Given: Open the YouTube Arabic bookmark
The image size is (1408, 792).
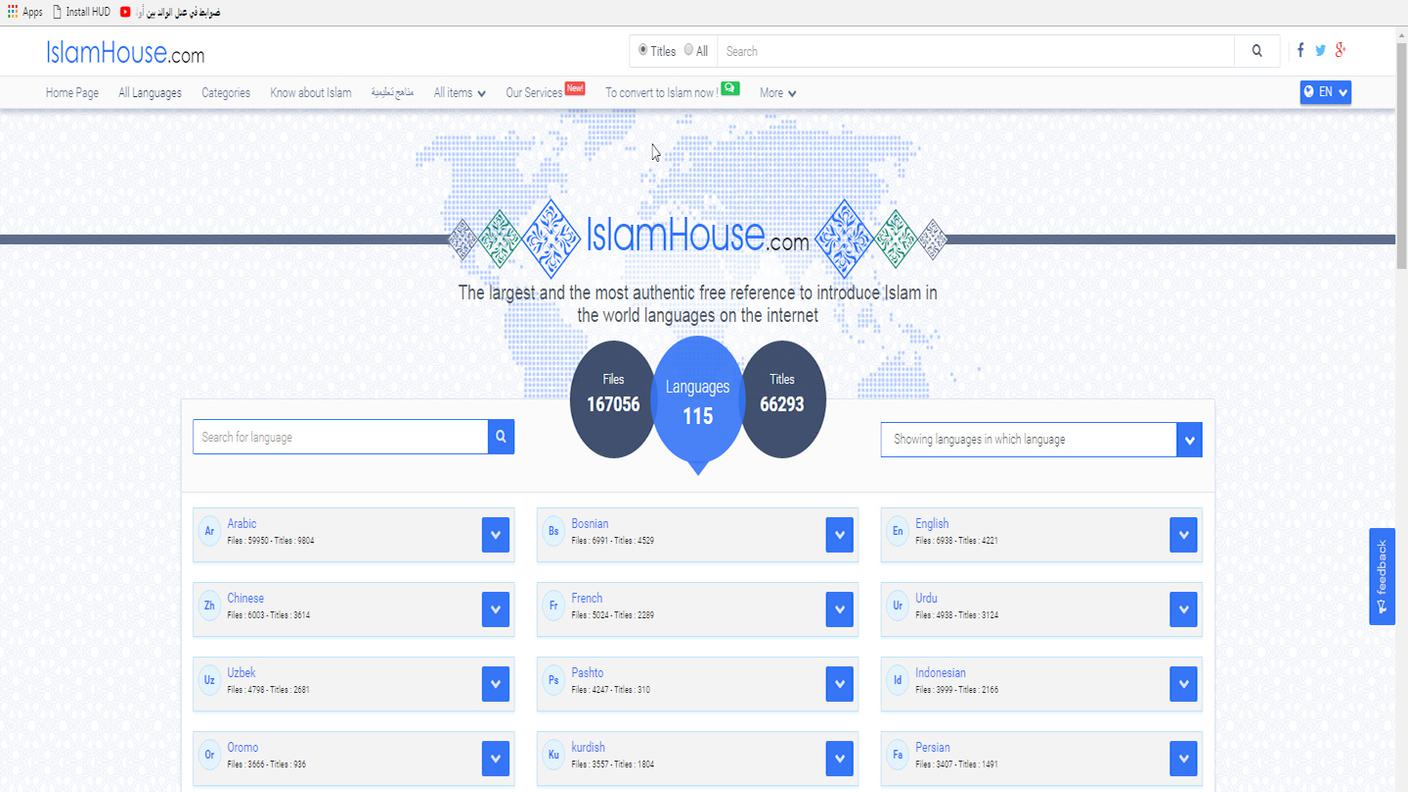Looking at the screenshot, I should [170, 12].
